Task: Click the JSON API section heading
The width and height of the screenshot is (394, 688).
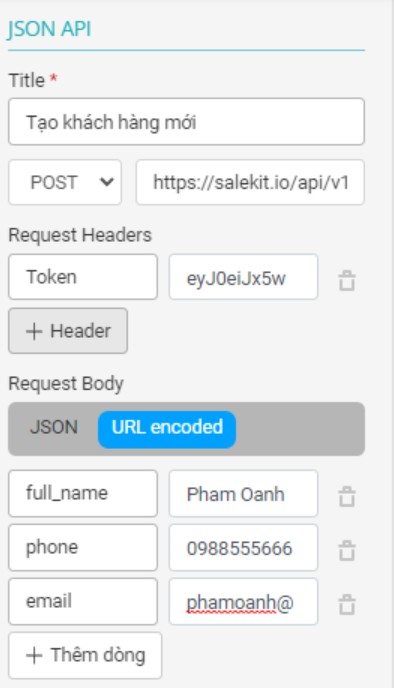Action: point(49,29)
